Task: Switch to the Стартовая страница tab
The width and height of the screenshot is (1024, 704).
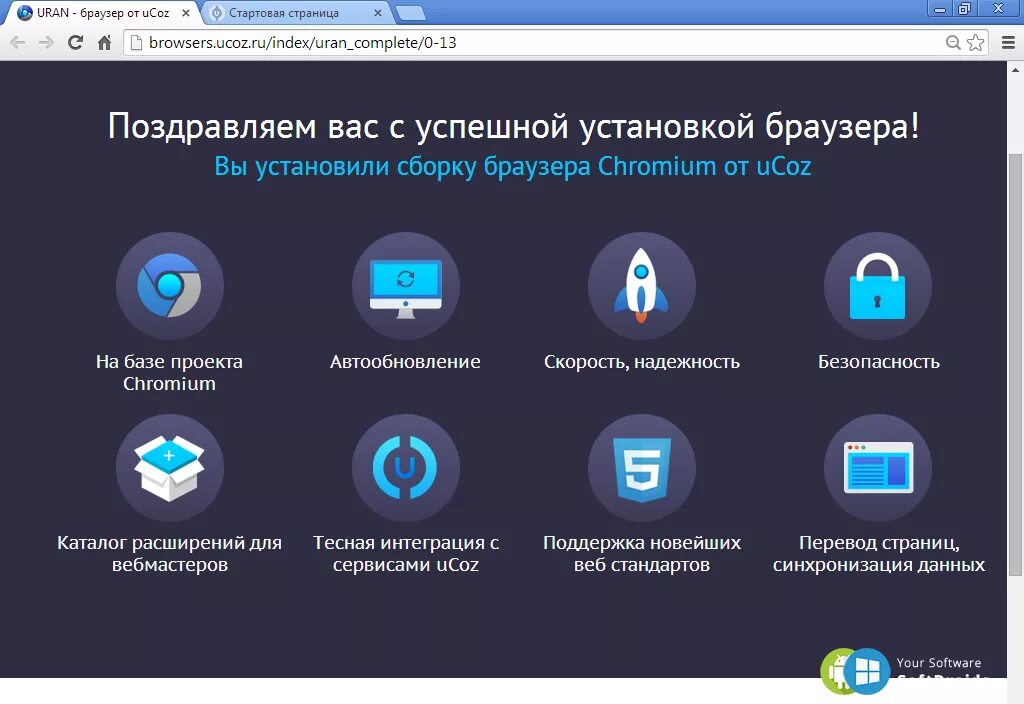Action: tap(293, 13)
